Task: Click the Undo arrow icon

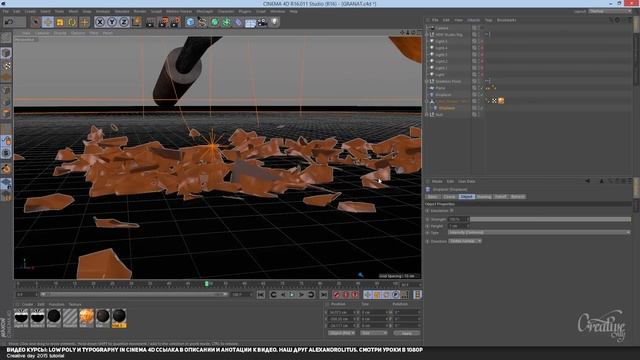Action: coord(9,22)
